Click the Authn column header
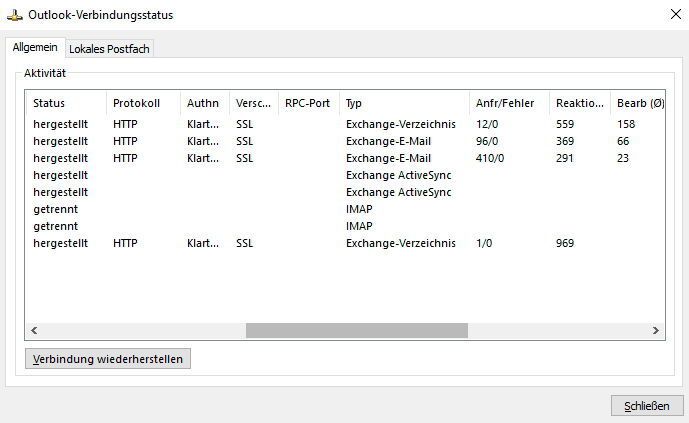Image resolution: width=689 pixels, height=423 pixels. tap(205, 103)
